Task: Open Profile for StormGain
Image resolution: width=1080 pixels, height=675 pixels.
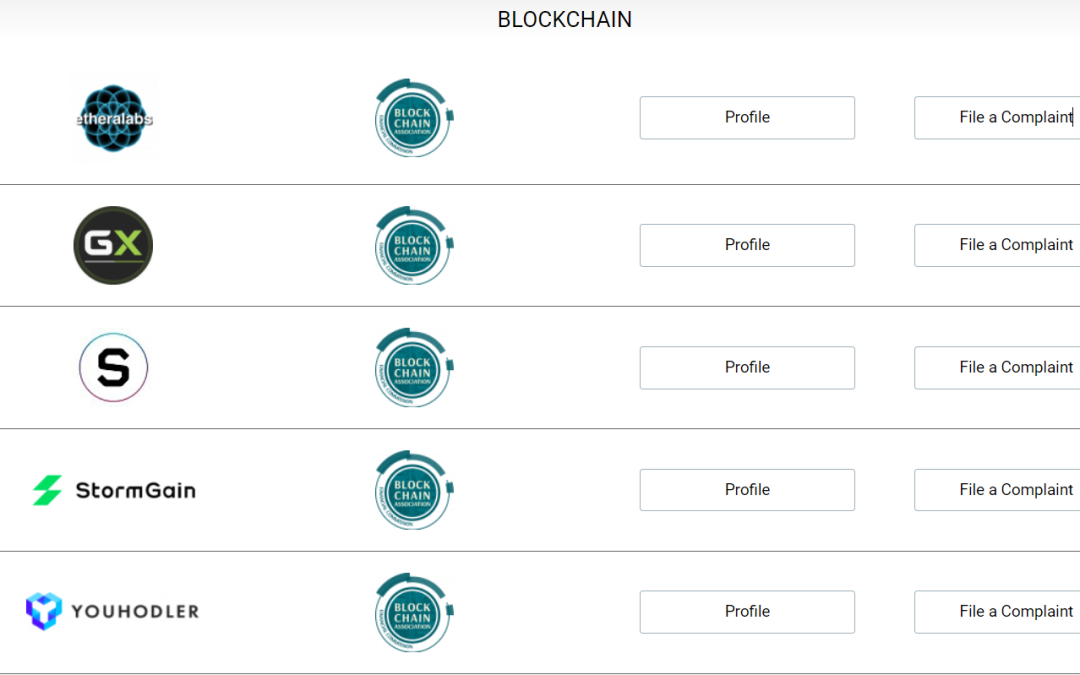Action: [x=747, y=490]
